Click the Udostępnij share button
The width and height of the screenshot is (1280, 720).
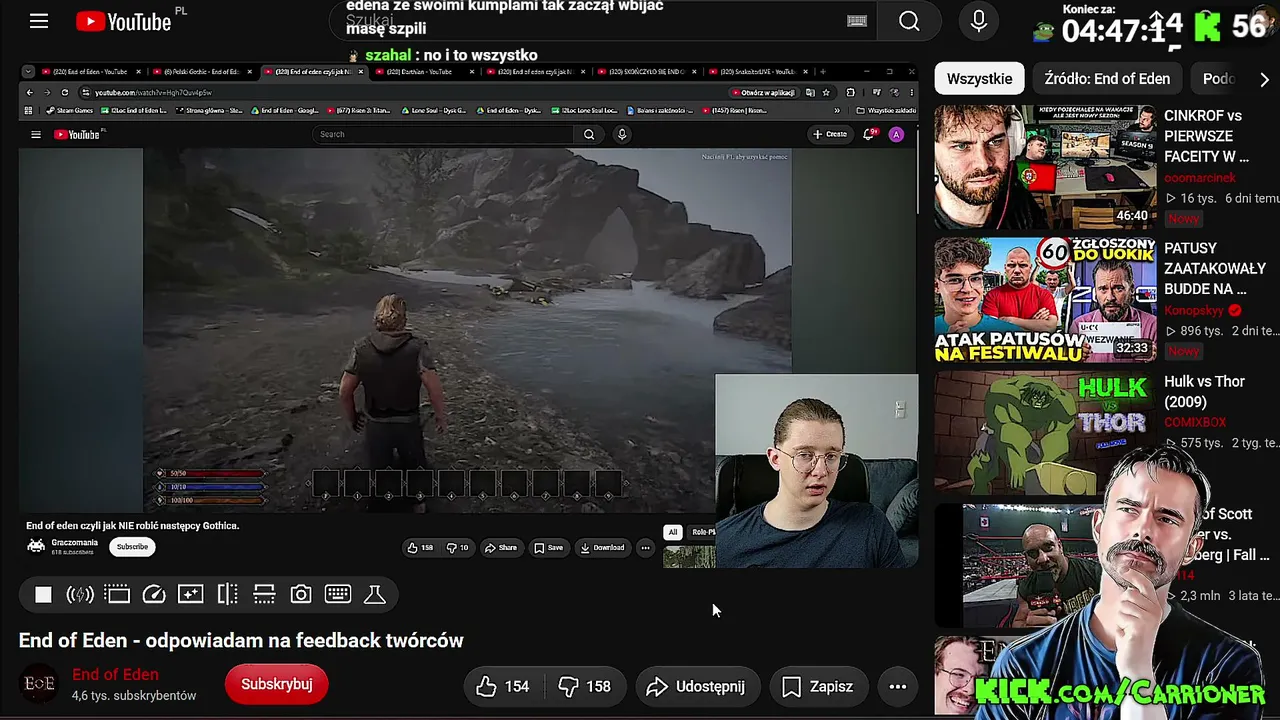[696, 686]
